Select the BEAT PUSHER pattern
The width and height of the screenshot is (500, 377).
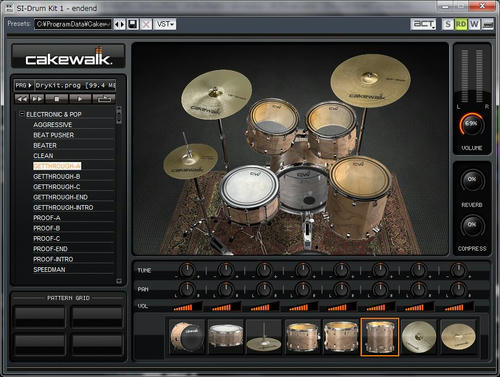[53, 135]
